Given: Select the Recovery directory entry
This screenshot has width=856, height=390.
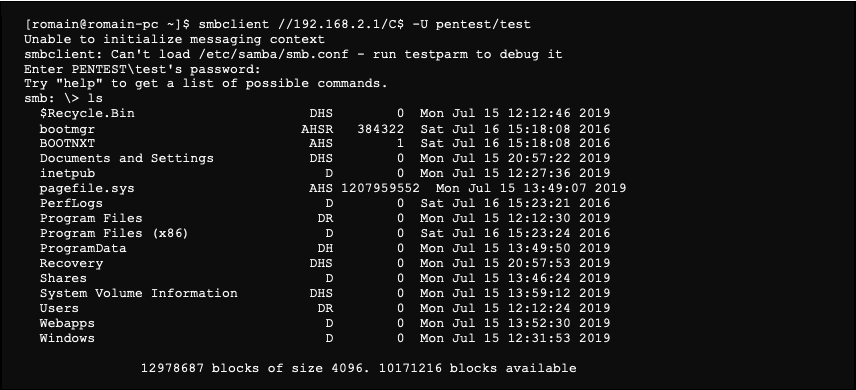Looking at the screenshot, I should click(x=71, y=263).
